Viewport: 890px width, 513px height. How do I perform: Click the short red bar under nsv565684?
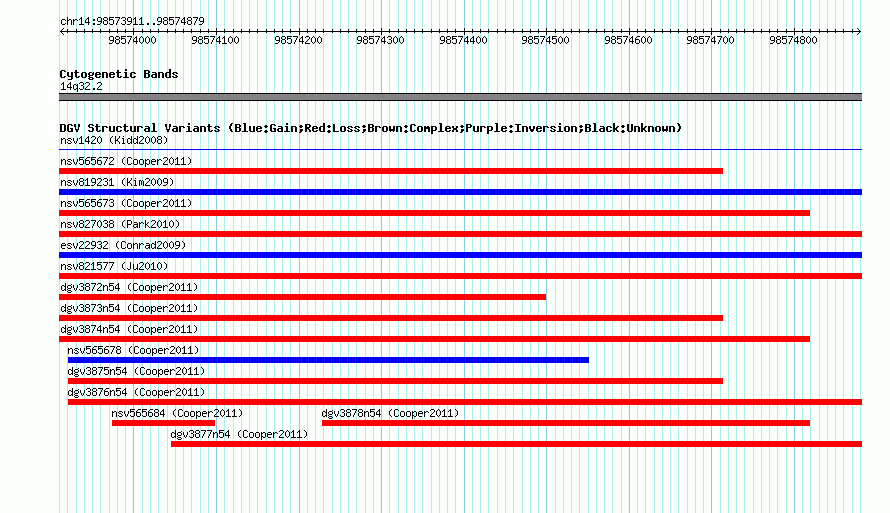point(163,423)
